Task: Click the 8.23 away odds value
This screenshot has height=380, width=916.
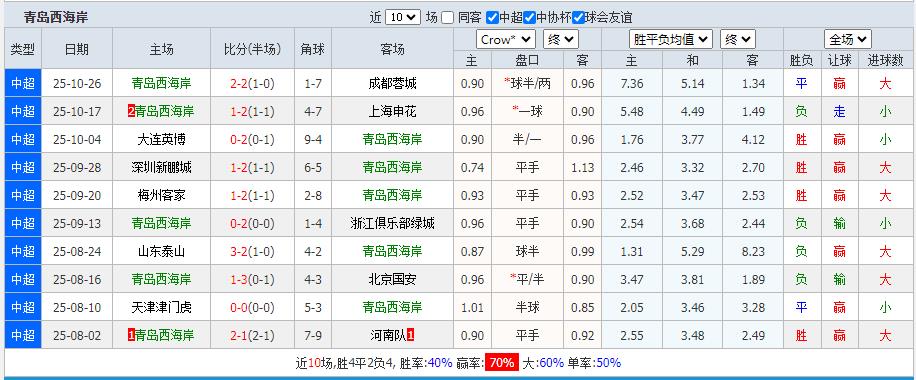Action: pyautogui.click(x=753, y=251)
